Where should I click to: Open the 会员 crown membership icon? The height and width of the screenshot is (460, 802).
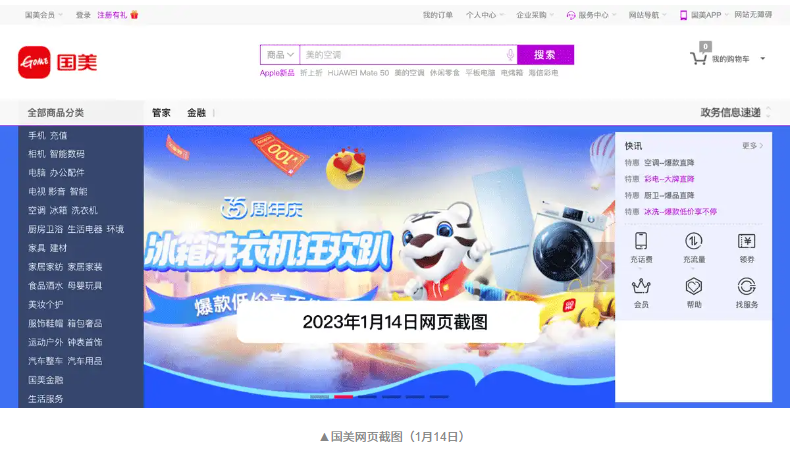641,286
